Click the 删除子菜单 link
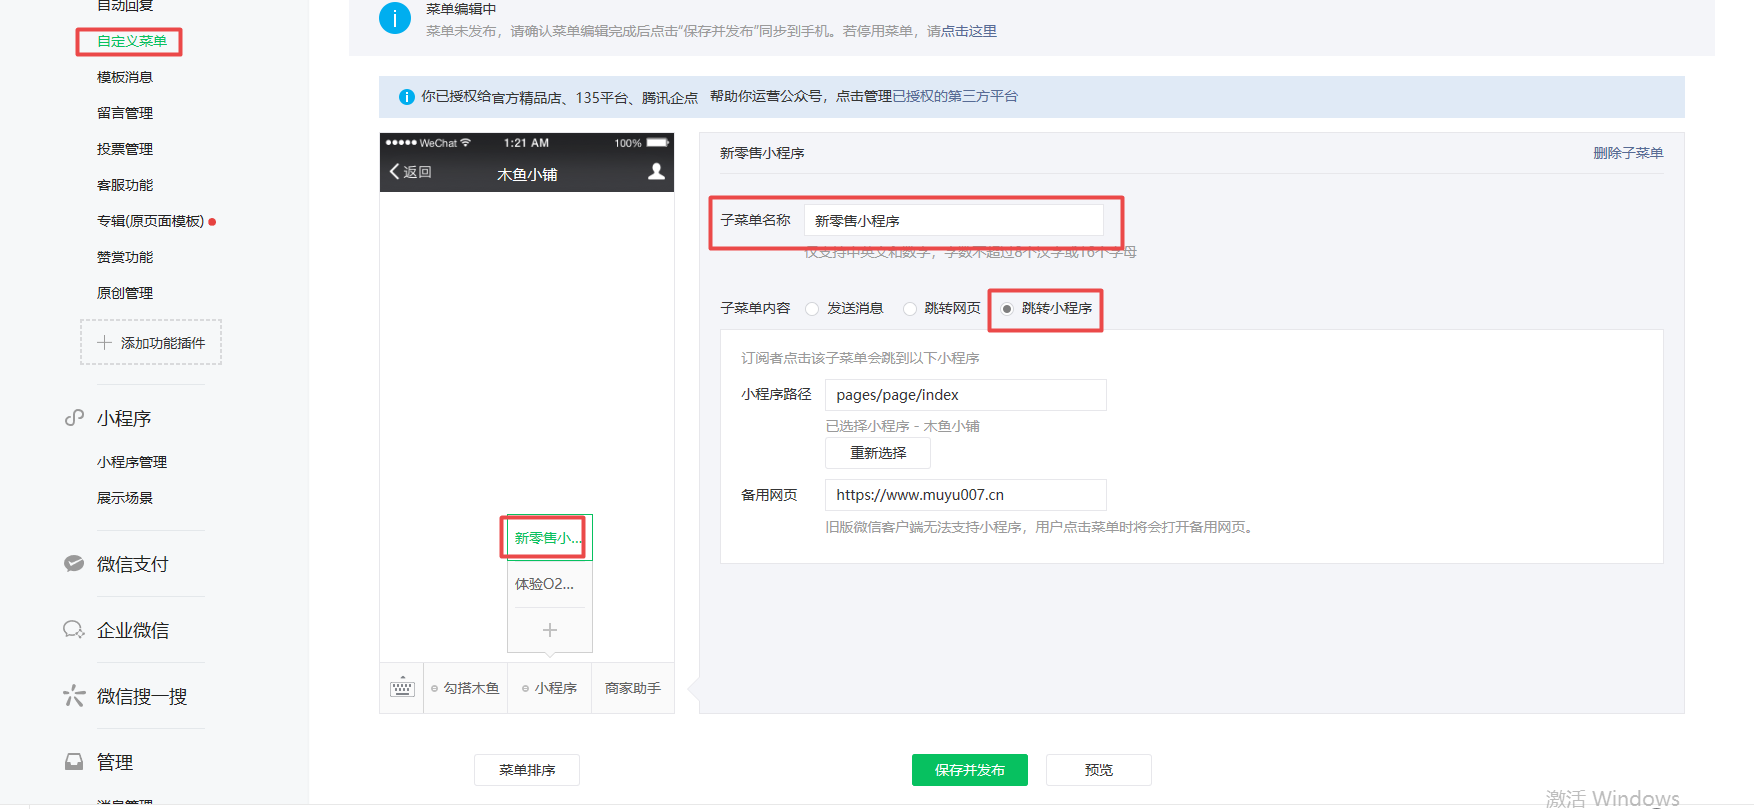The height and width of the screenshot is (809, 1754). pyautogui.click(x=1628, y=153)
